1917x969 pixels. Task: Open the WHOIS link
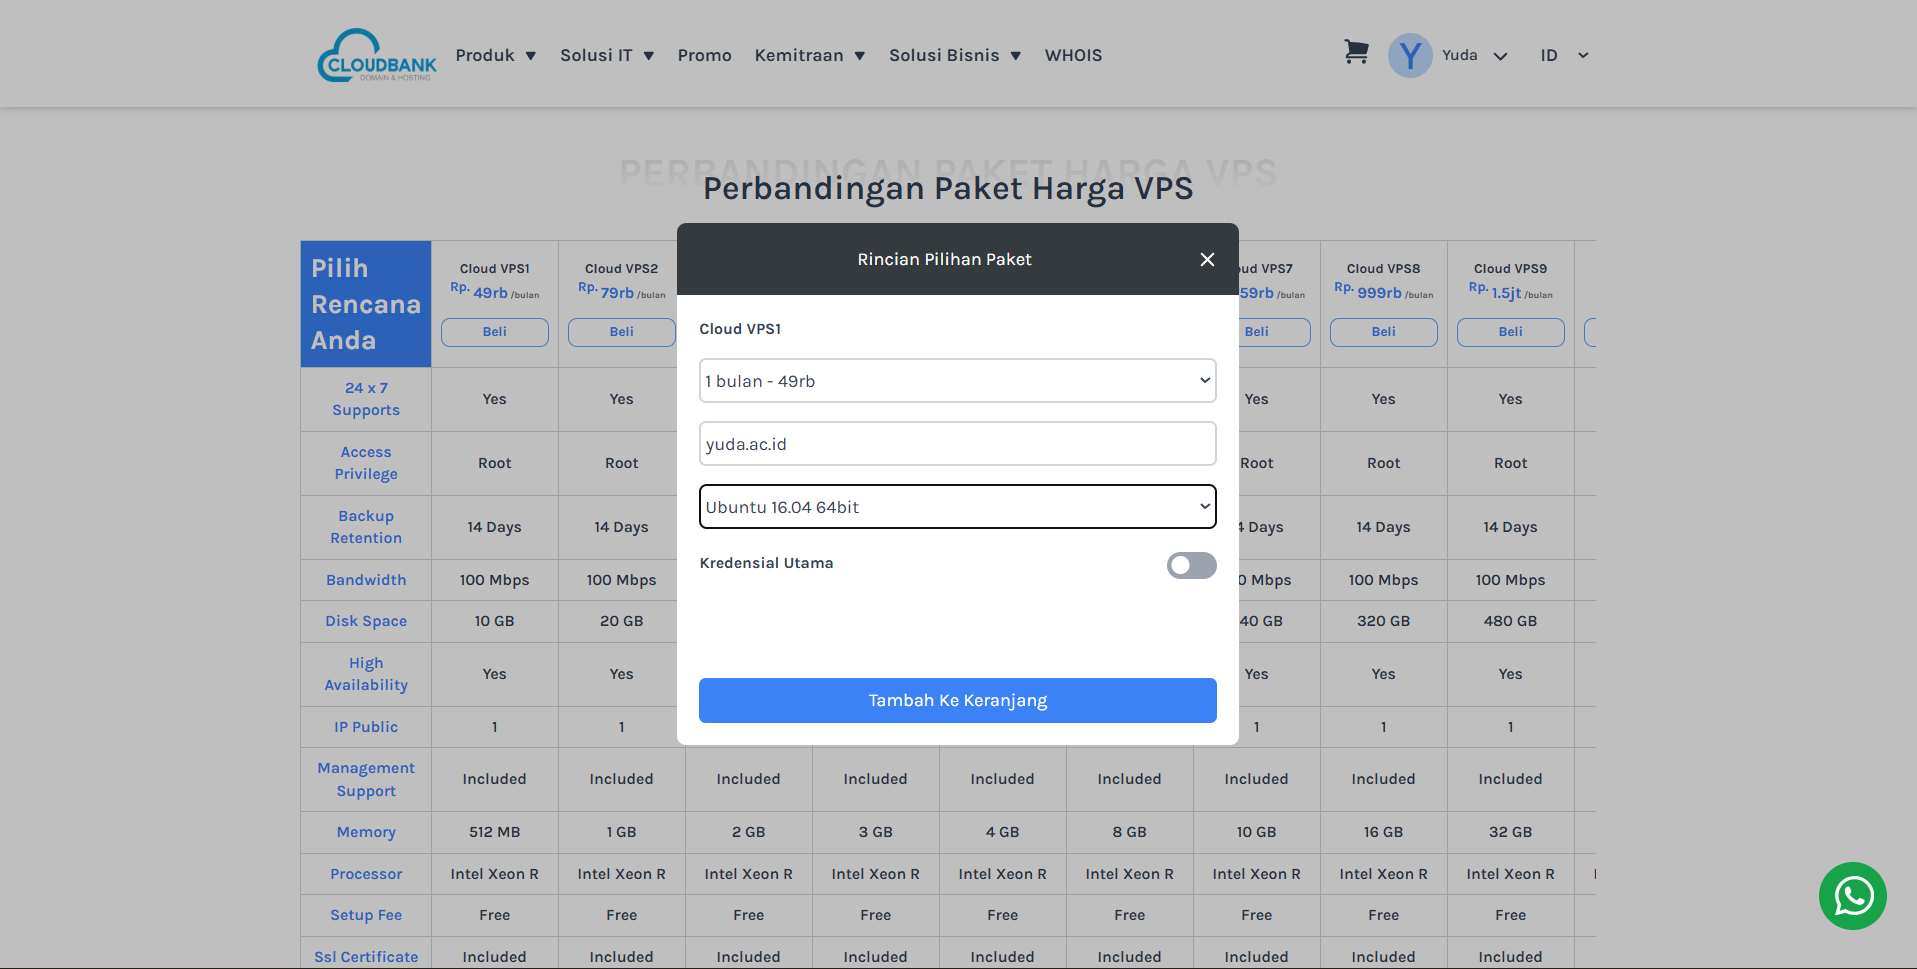click(1073, 56)
